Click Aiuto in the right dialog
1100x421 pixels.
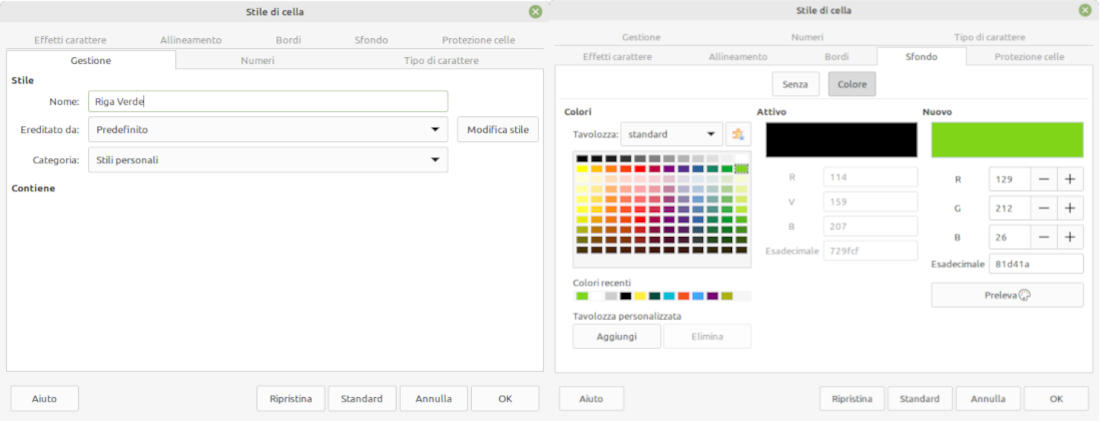[591, 399]
